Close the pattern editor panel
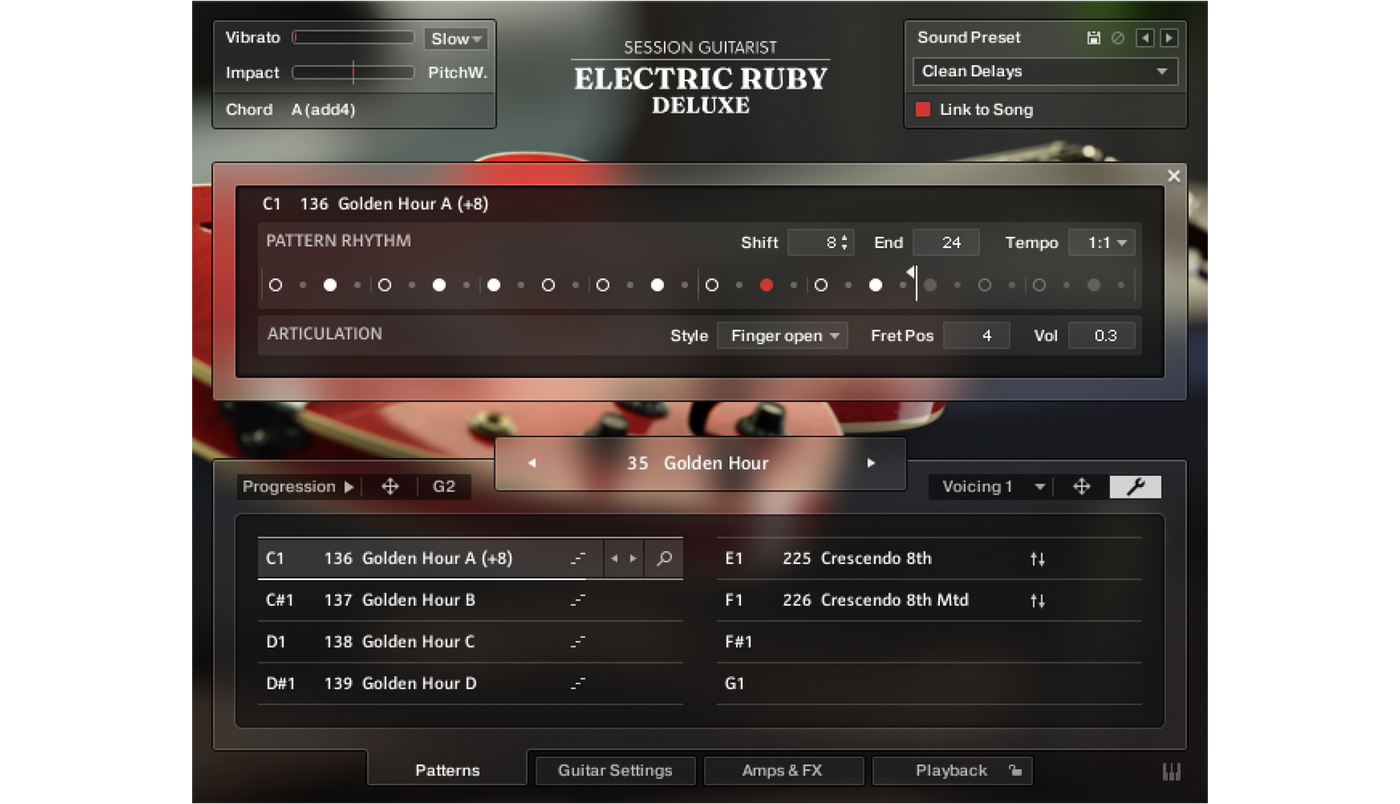Screen dimensions: 1400x804 1174,176
